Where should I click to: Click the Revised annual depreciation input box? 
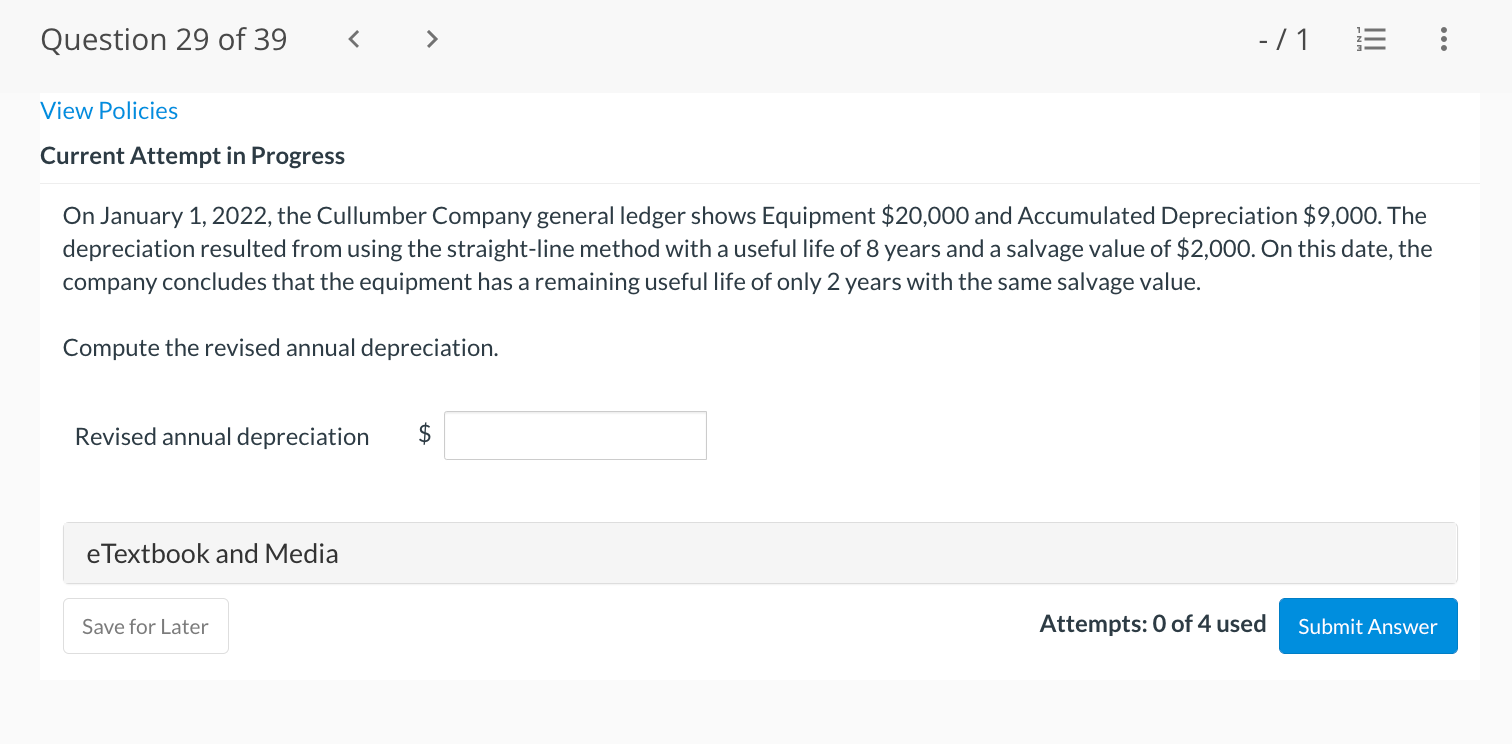click(x=575, y=436)
